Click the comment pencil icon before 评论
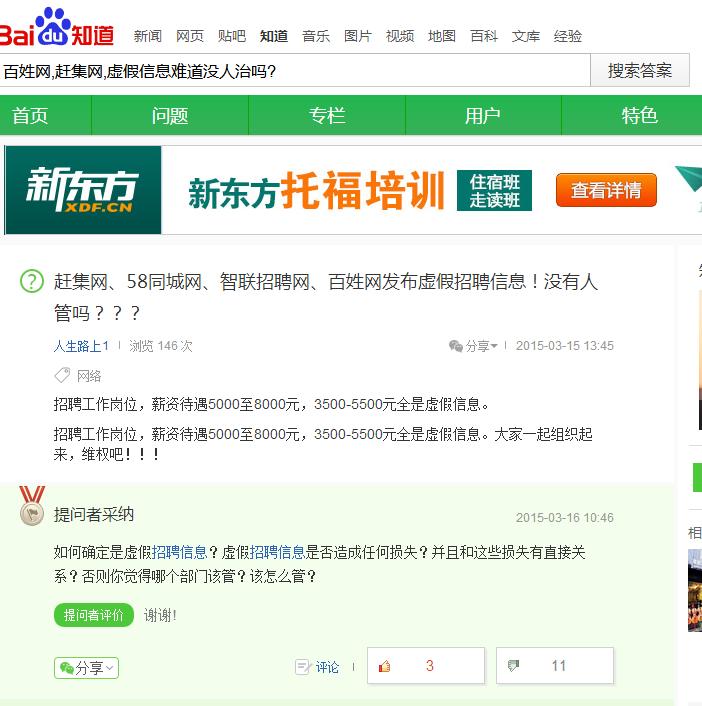The height and width of the screenshot is (706, 702). coord(303,666)
